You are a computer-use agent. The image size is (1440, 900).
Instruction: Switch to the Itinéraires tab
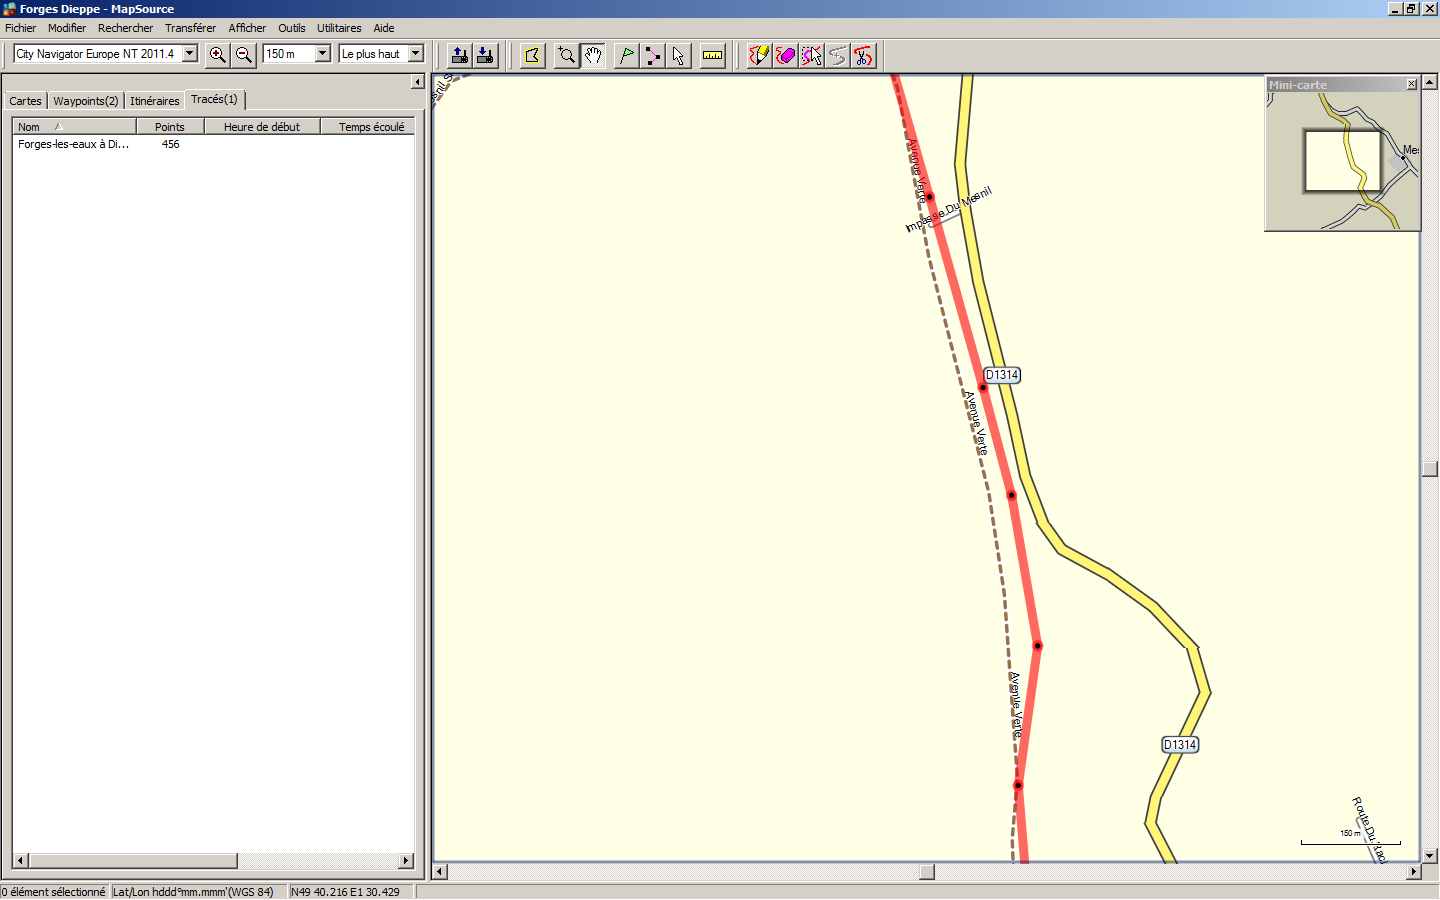tap(155, 101)
